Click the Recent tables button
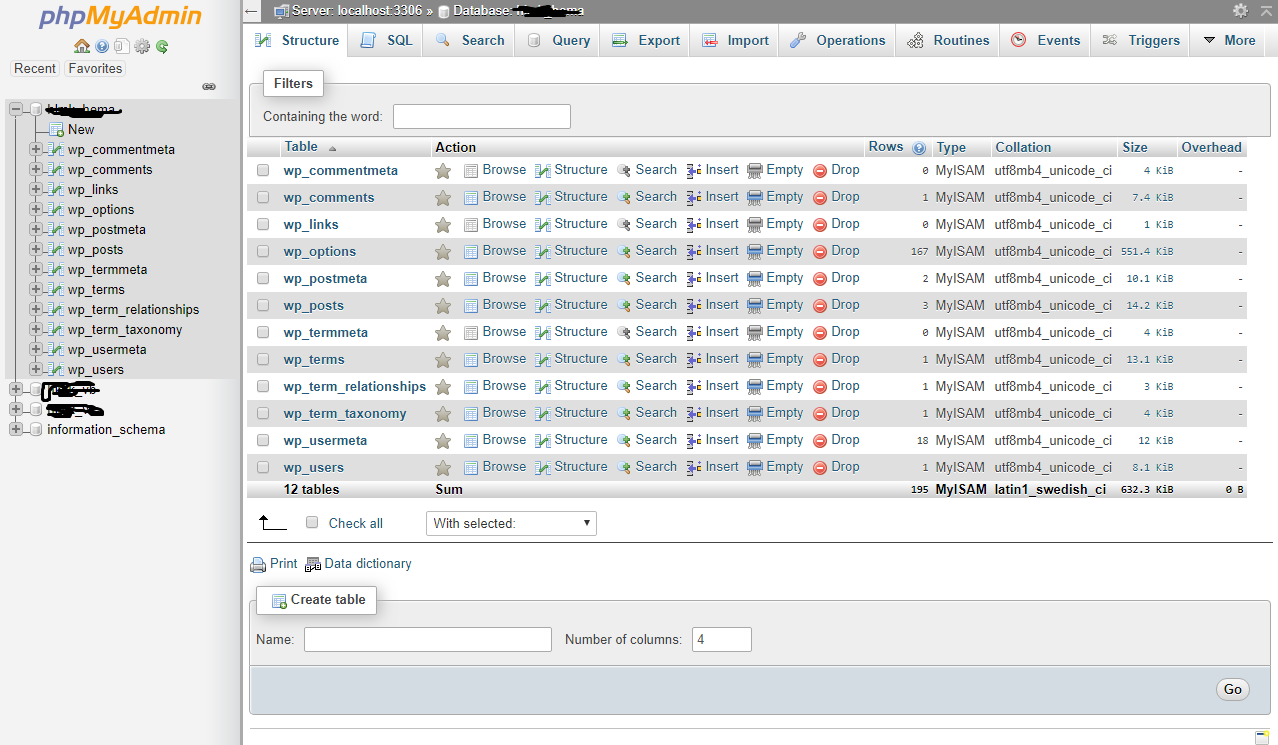The height and width of the screenshot is (745, 1278). point(35,69)
